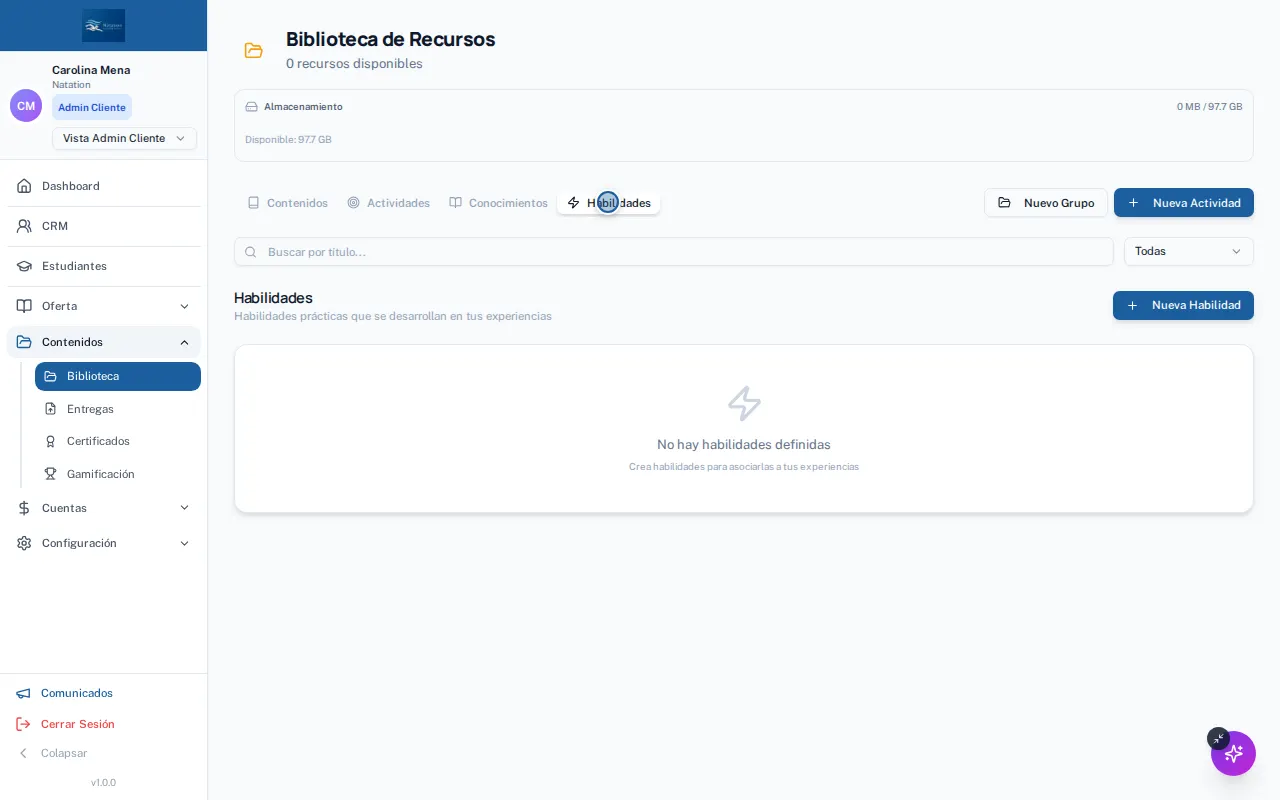This screenshot has height=800, width=1280.
Task: Click the minimize arrows on the assistant widget
Action: point(1218,738)
